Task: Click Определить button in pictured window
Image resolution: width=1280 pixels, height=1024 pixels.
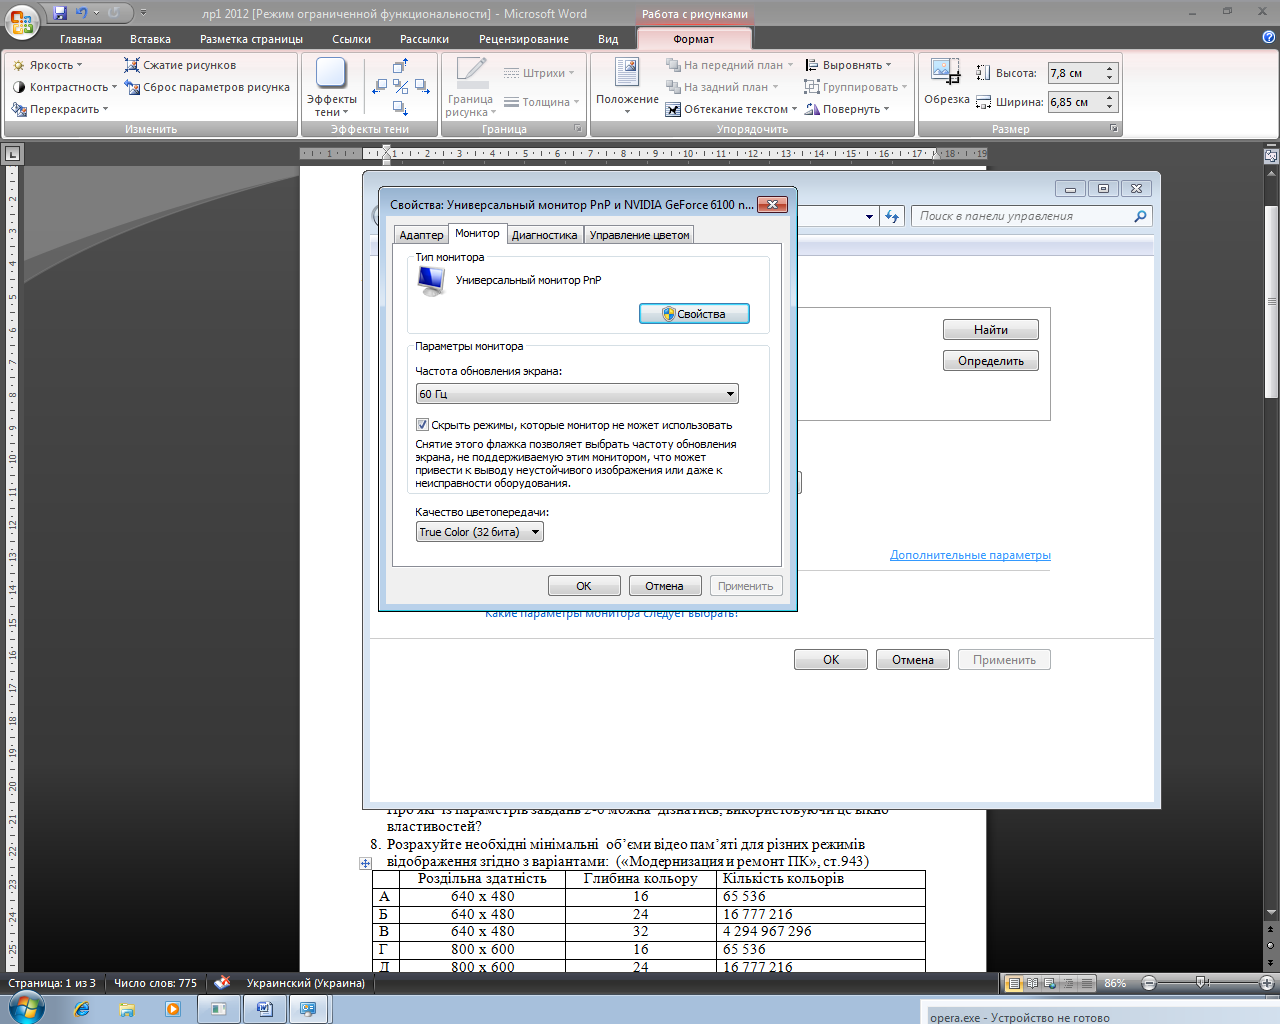Action: click(x=991, y=361)
